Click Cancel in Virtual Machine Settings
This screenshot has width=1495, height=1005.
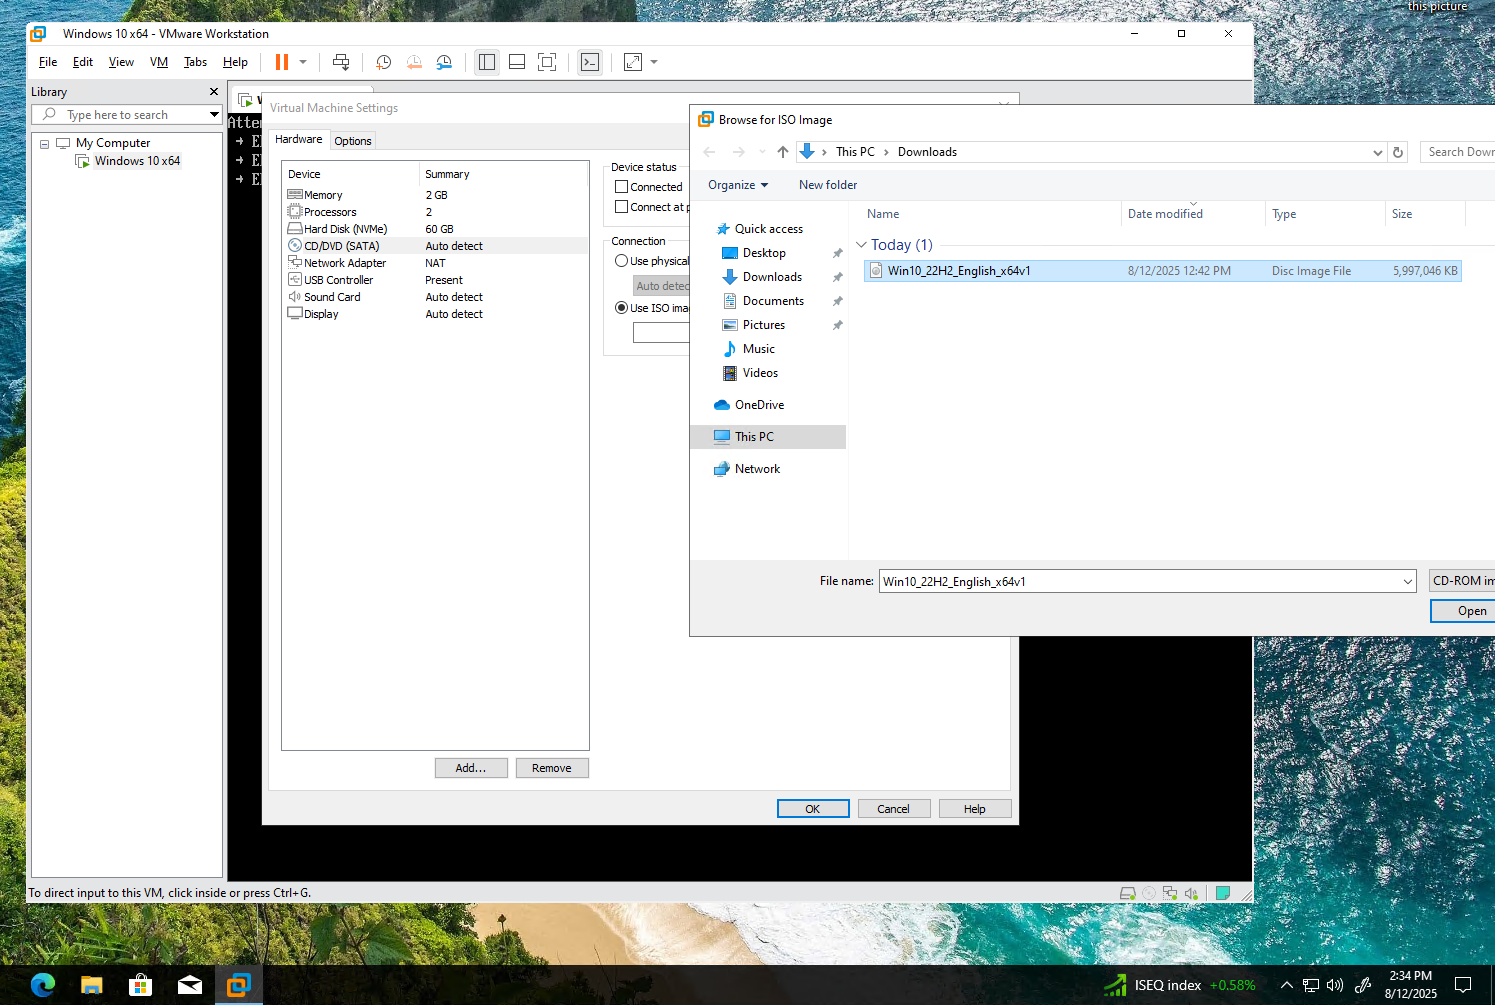tap(894, 809)
